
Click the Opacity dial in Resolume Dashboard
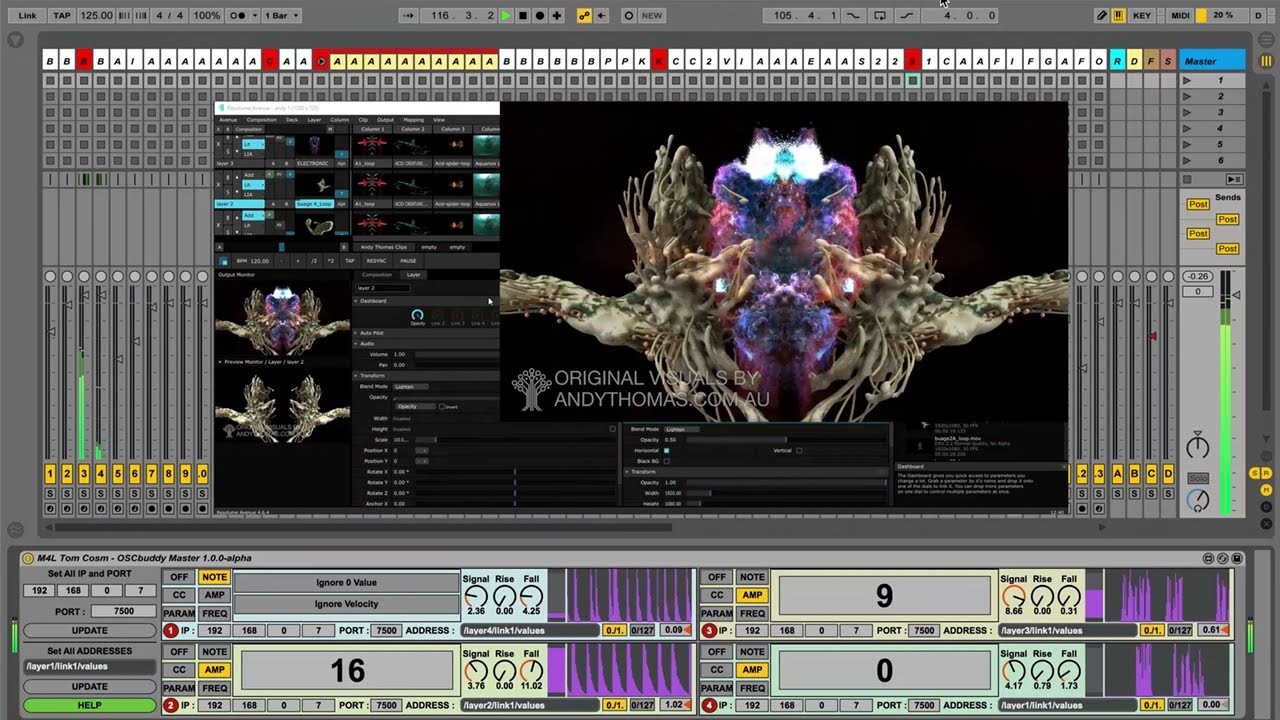[417, 314]
